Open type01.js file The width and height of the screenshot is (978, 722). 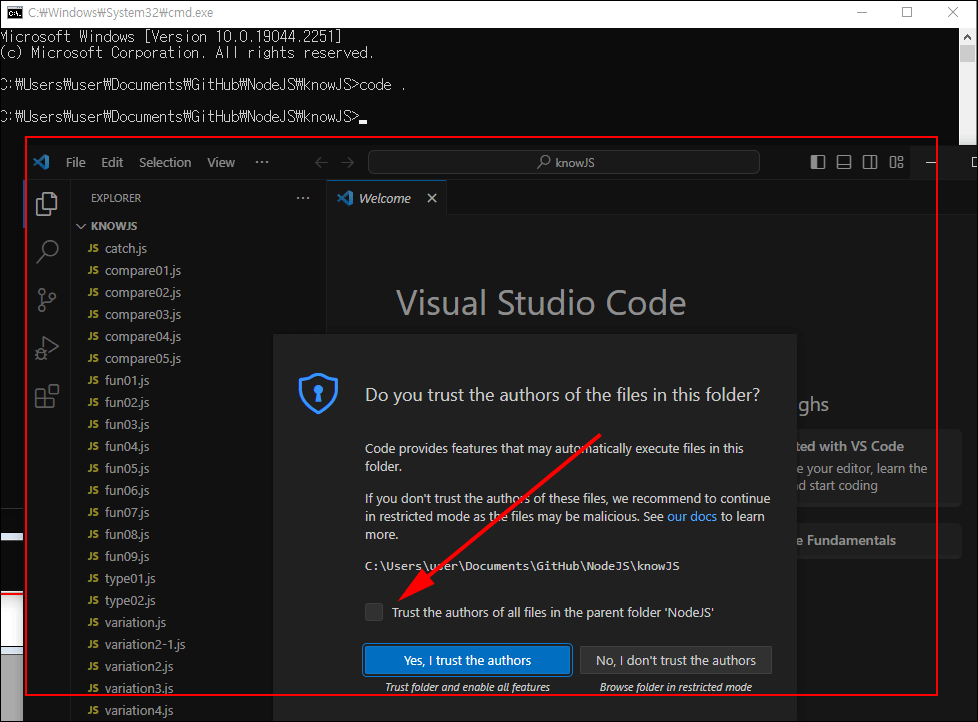click(130, 579)
